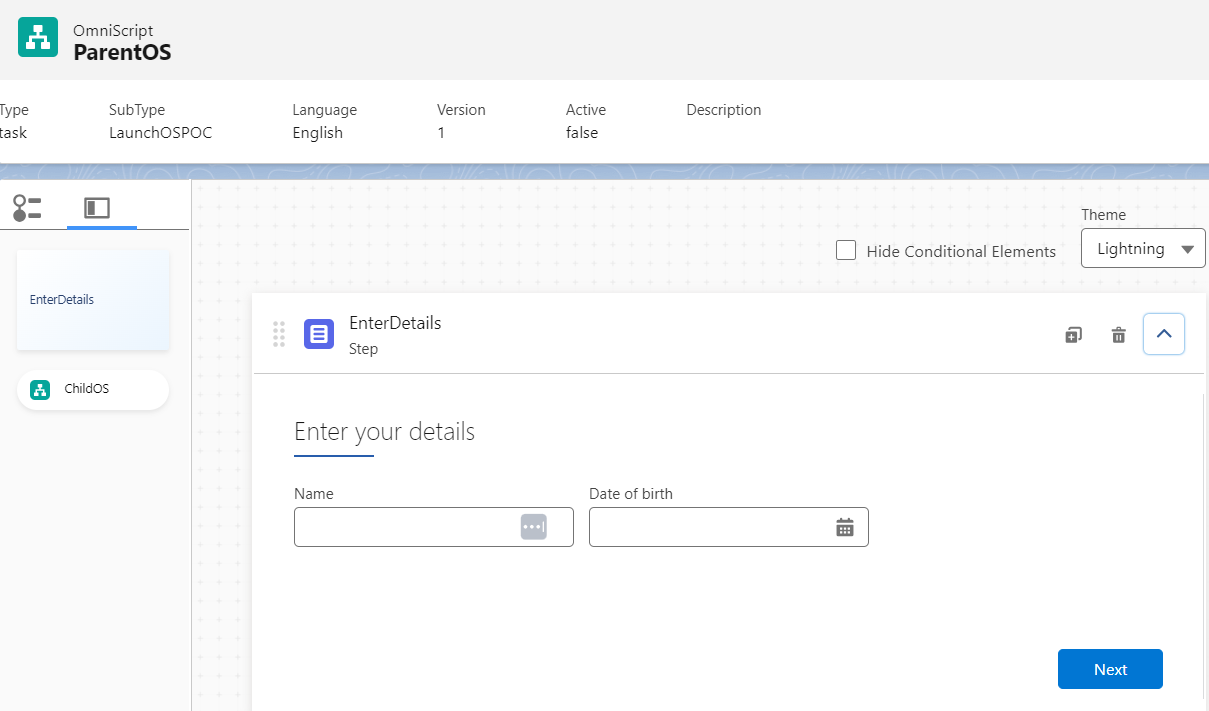
Task: Switch to the tree structure view tab
Action: click(27, 208)
